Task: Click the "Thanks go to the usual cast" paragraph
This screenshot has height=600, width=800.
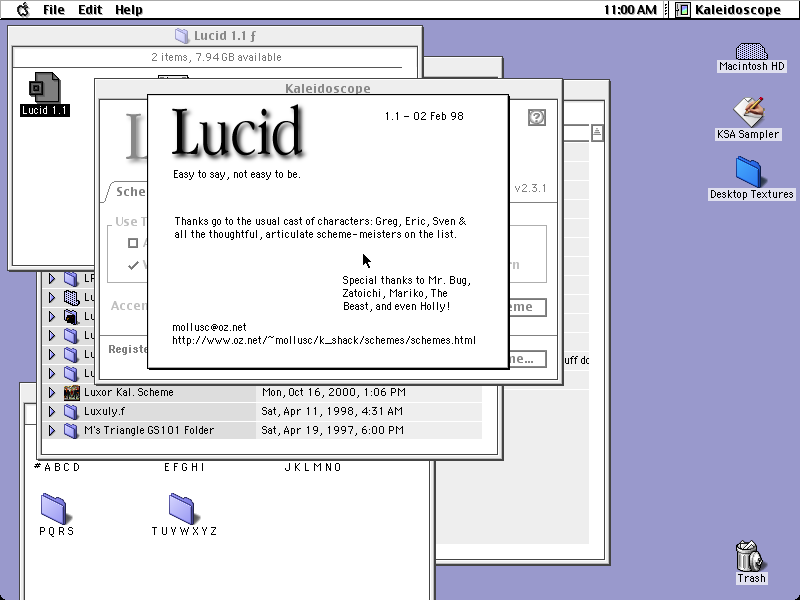Action: click(x=320, y=228)
